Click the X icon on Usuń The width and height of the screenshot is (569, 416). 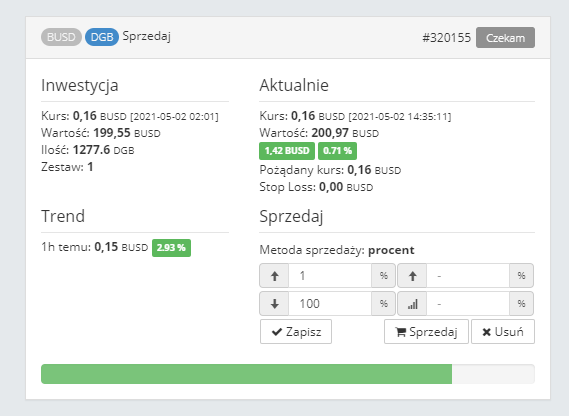tap(487, 332)
